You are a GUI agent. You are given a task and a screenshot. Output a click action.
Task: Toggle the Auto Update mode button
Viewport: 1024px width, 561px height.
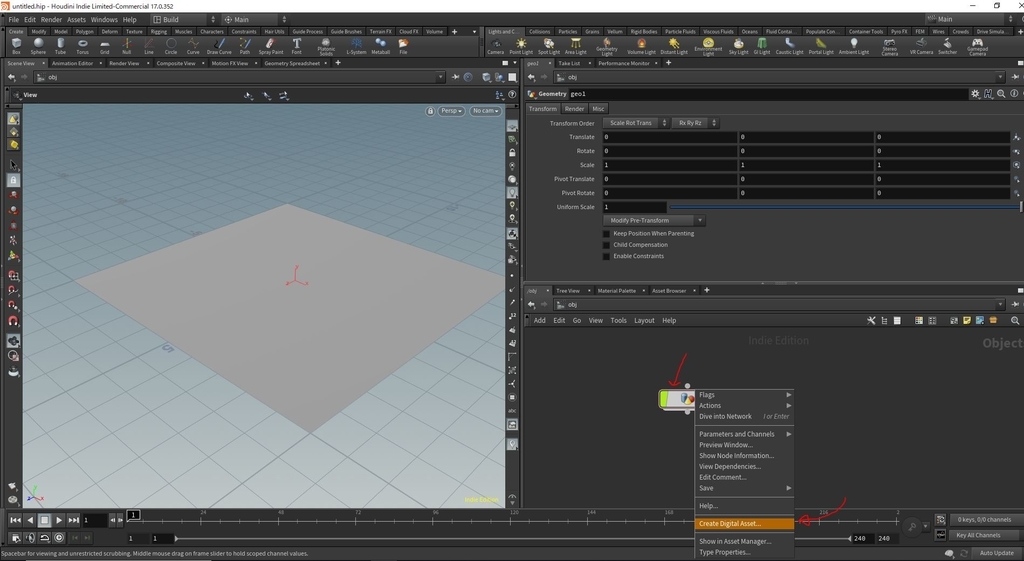997,553
